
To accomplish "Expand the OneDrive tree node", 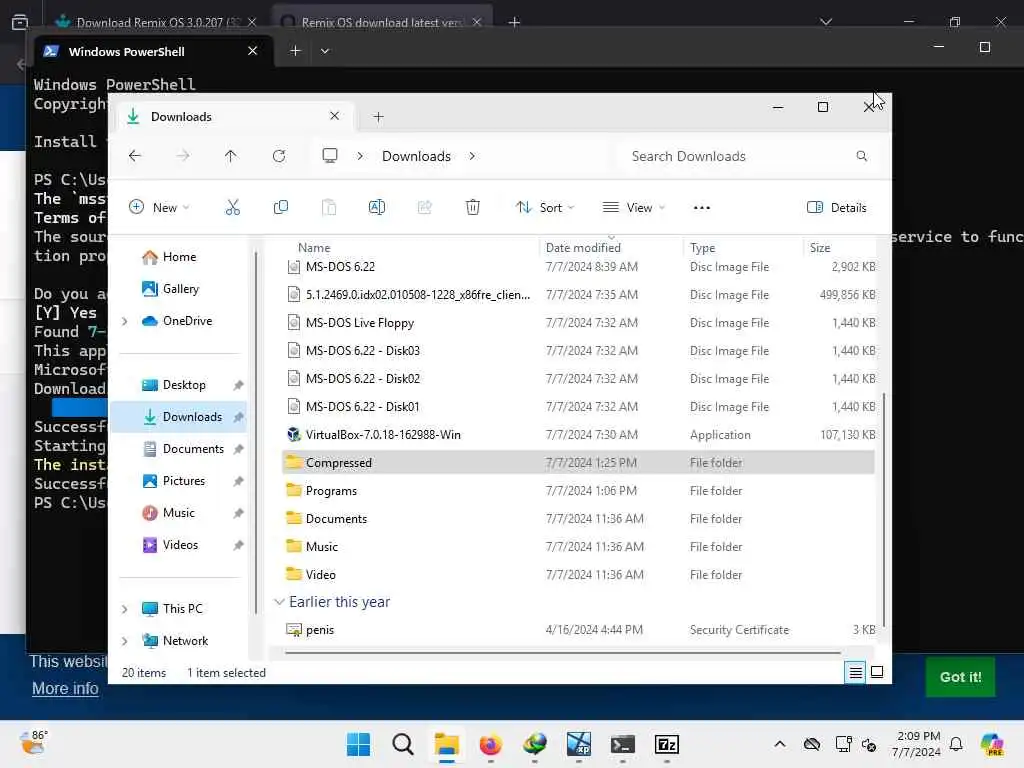I will [x=125, y=321].
